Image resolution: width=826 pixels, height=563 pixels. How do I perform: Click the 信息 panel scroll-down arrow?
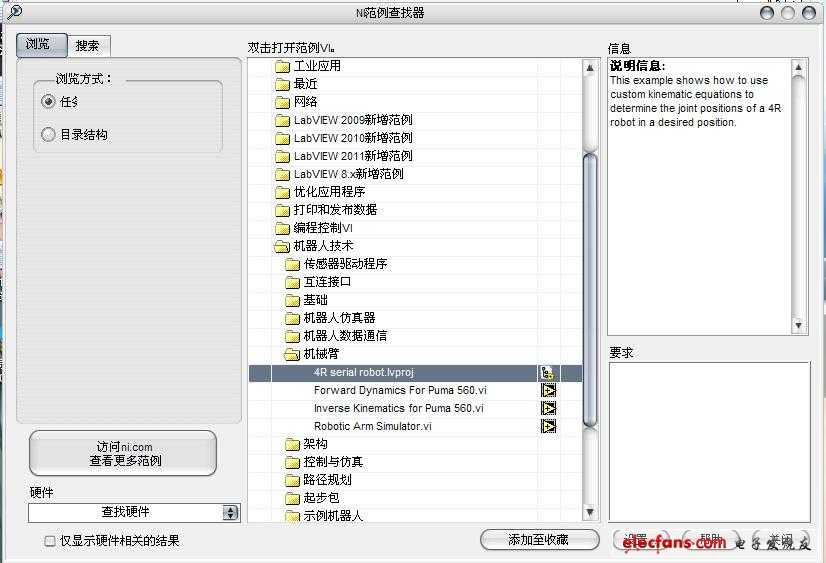799,325
